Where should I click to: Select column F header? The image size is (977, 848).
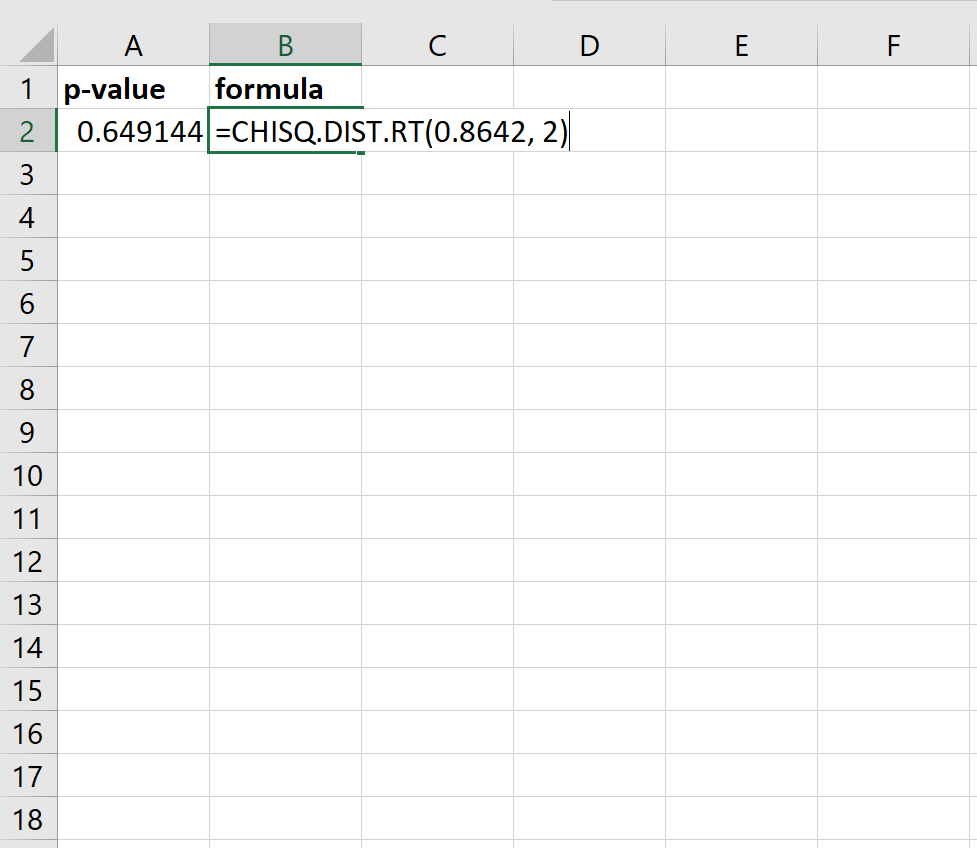click(894, 45)
